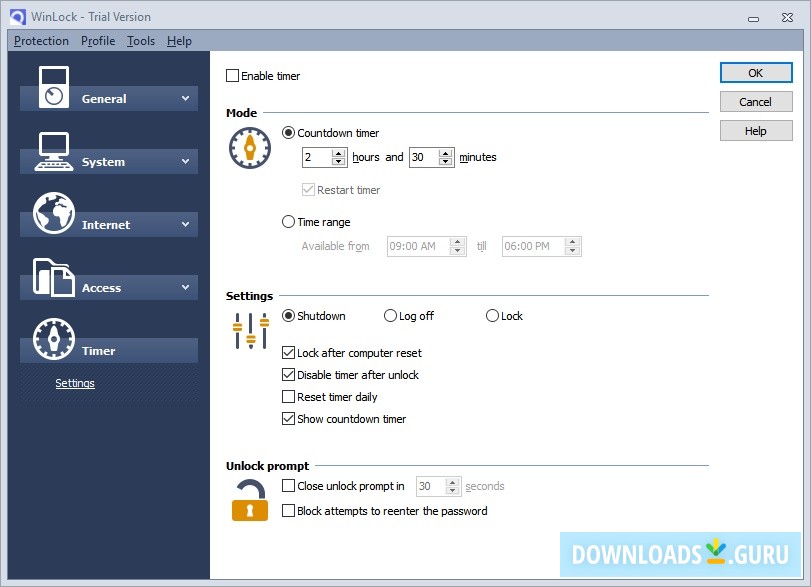Screen dimensions: 811x587
Task: Toggle Restart timer checkbox
Action: tap(308, 190)
